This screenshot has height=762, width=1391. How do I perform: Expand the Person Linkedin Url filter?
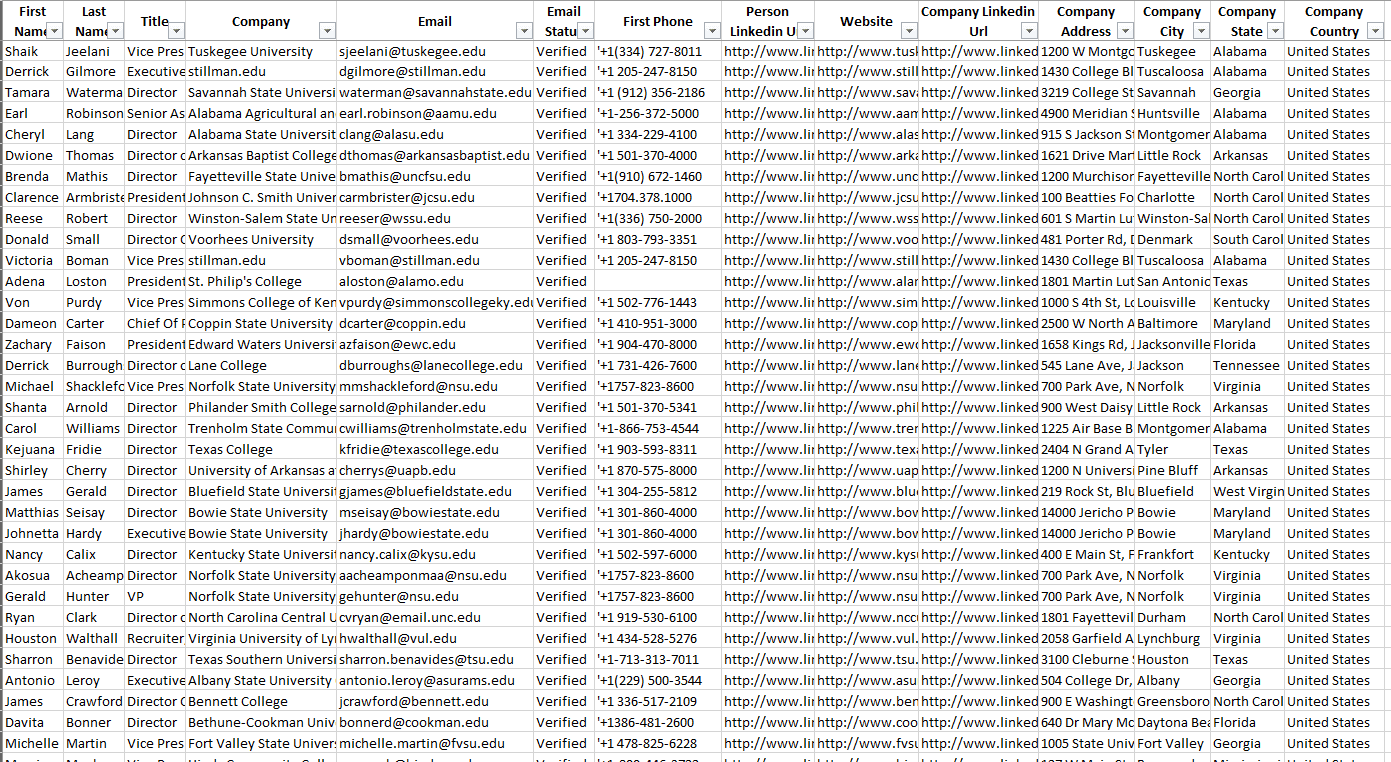805,31
